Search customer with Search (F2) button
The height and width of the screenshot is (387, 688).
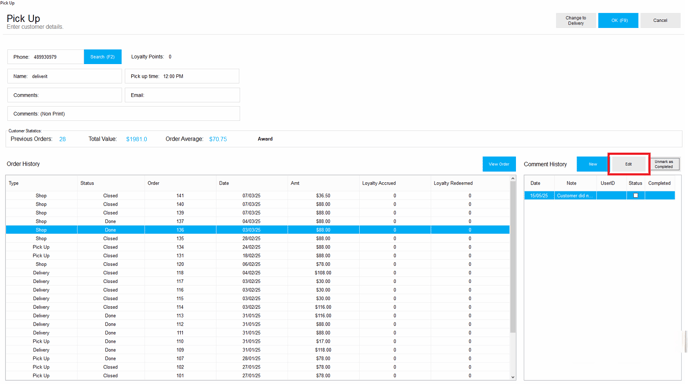pyautogui.click(x=103, y=57)
